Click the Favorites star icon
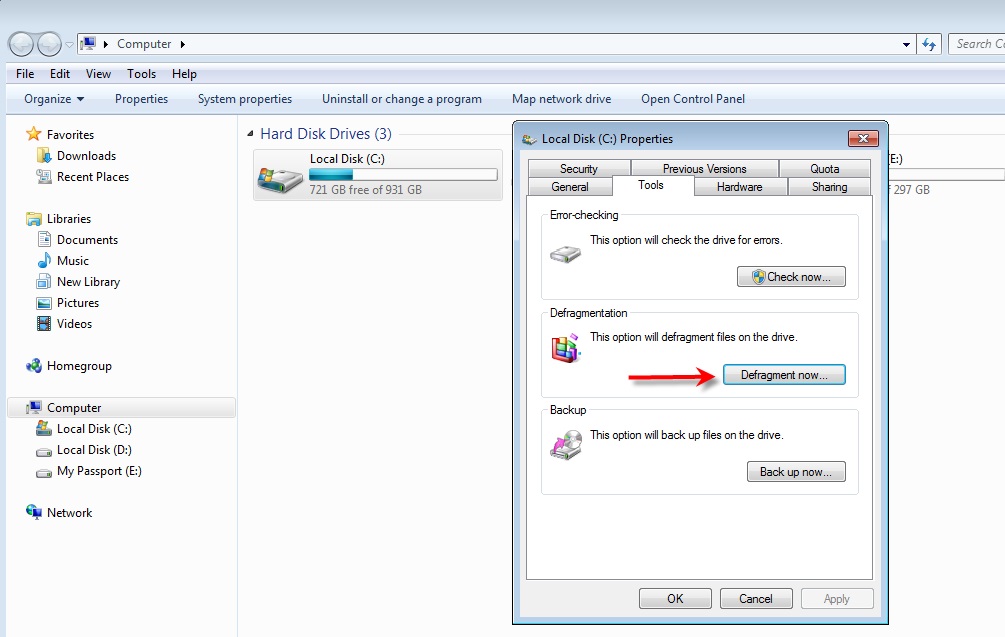The image size is (1005, 637). [x=33, y=134]
